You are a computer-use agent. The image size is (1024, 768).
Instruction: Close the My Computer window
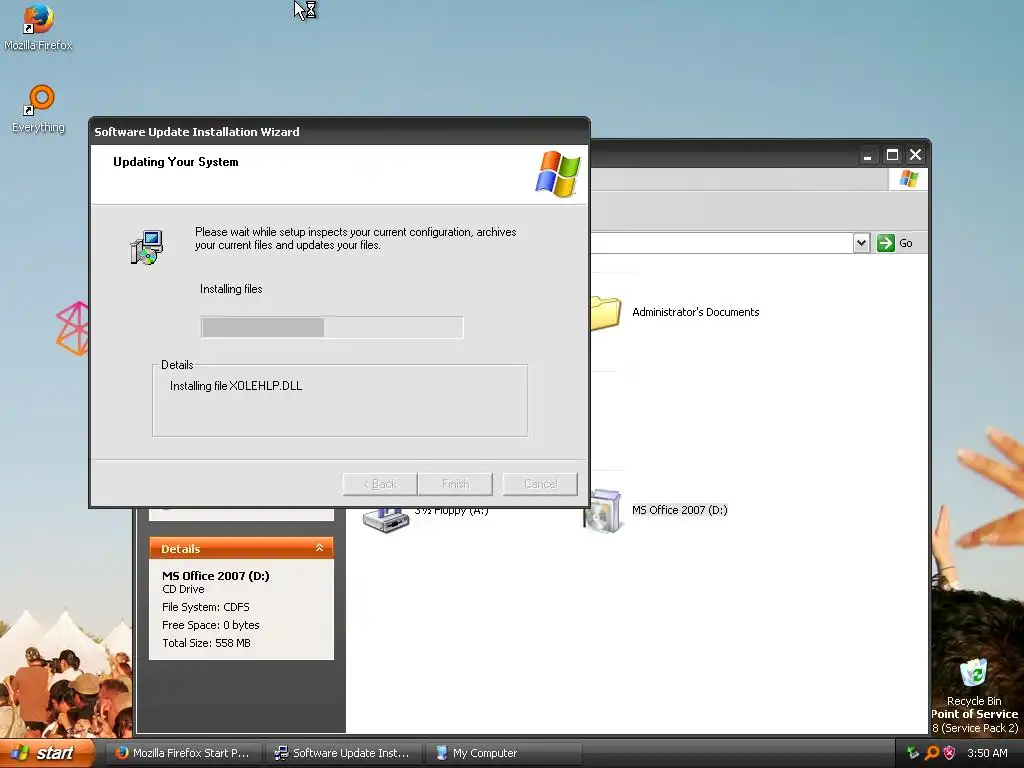pyautogui.click(x=916, y=155)
